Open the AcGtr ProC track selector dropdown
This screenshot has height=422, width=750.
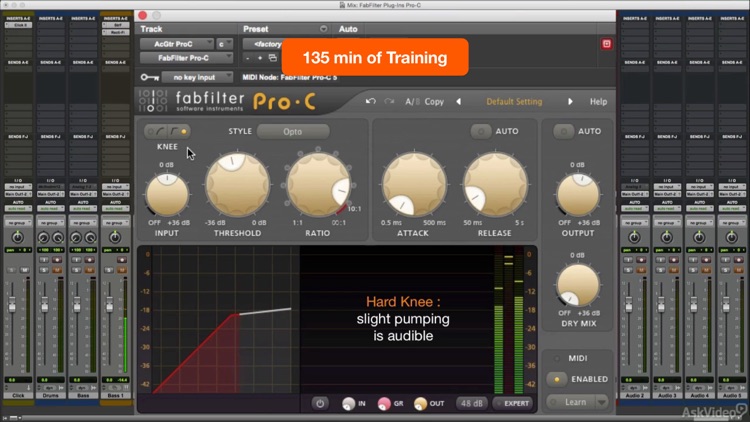point(176,44)
